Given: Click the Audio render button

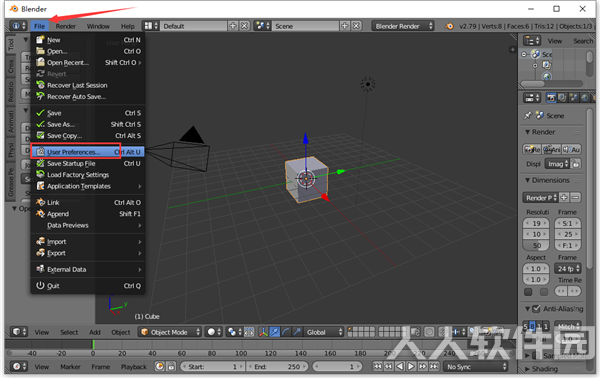Looking at the screenshot, I should (571, 149).
